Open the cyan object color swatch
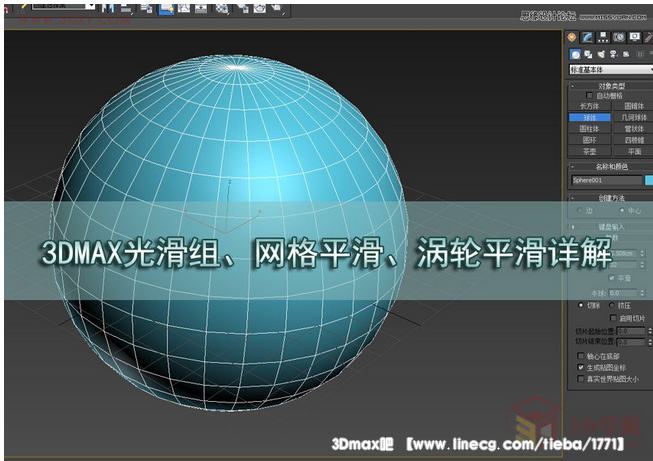The height and width of the screenshot is (461, 653). tap(649, 180)
